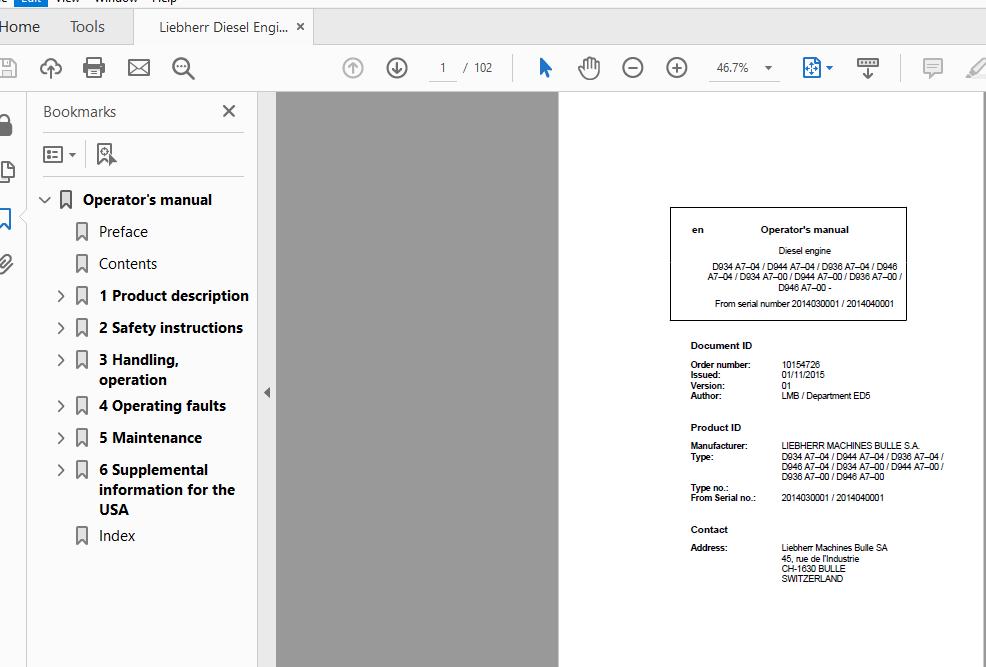Go to previous page arrow
Screen dimensions: 986x667
point(353,68)
